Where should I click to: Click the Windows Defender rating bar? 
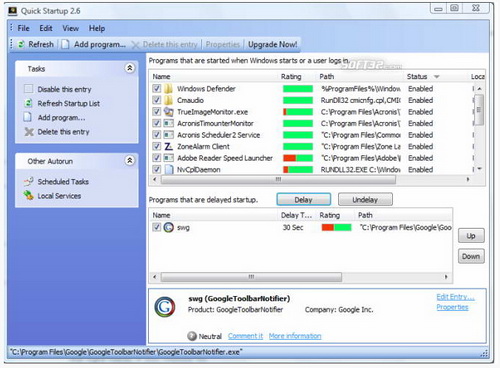tap(298, 89)
